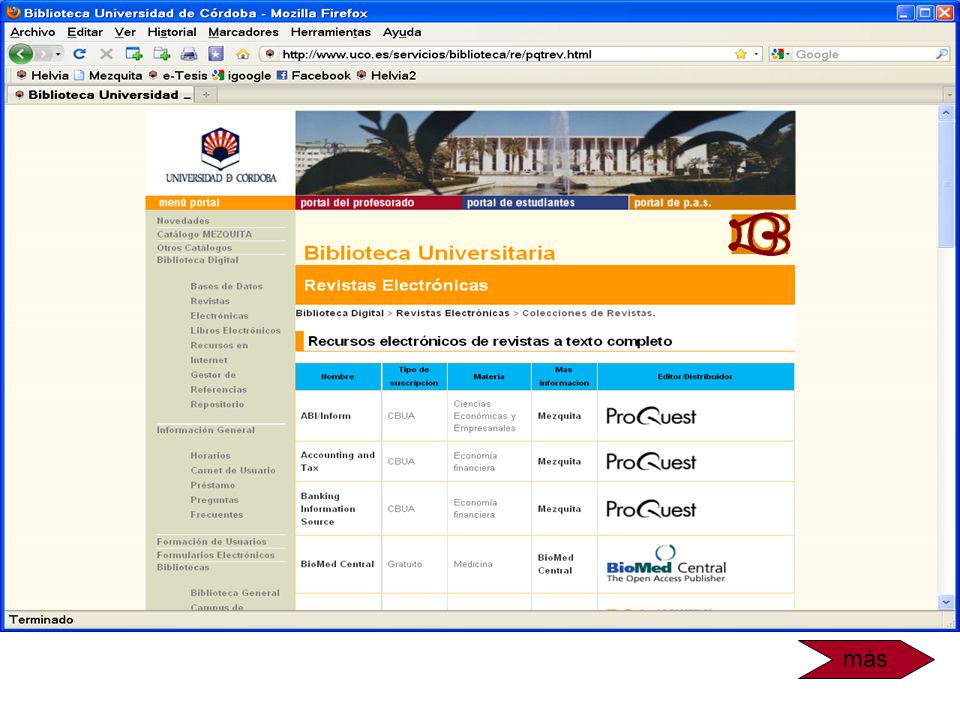Open the Herramientas menu
Viewport: 960px width, 720px height.
click(x=331, y=32)
